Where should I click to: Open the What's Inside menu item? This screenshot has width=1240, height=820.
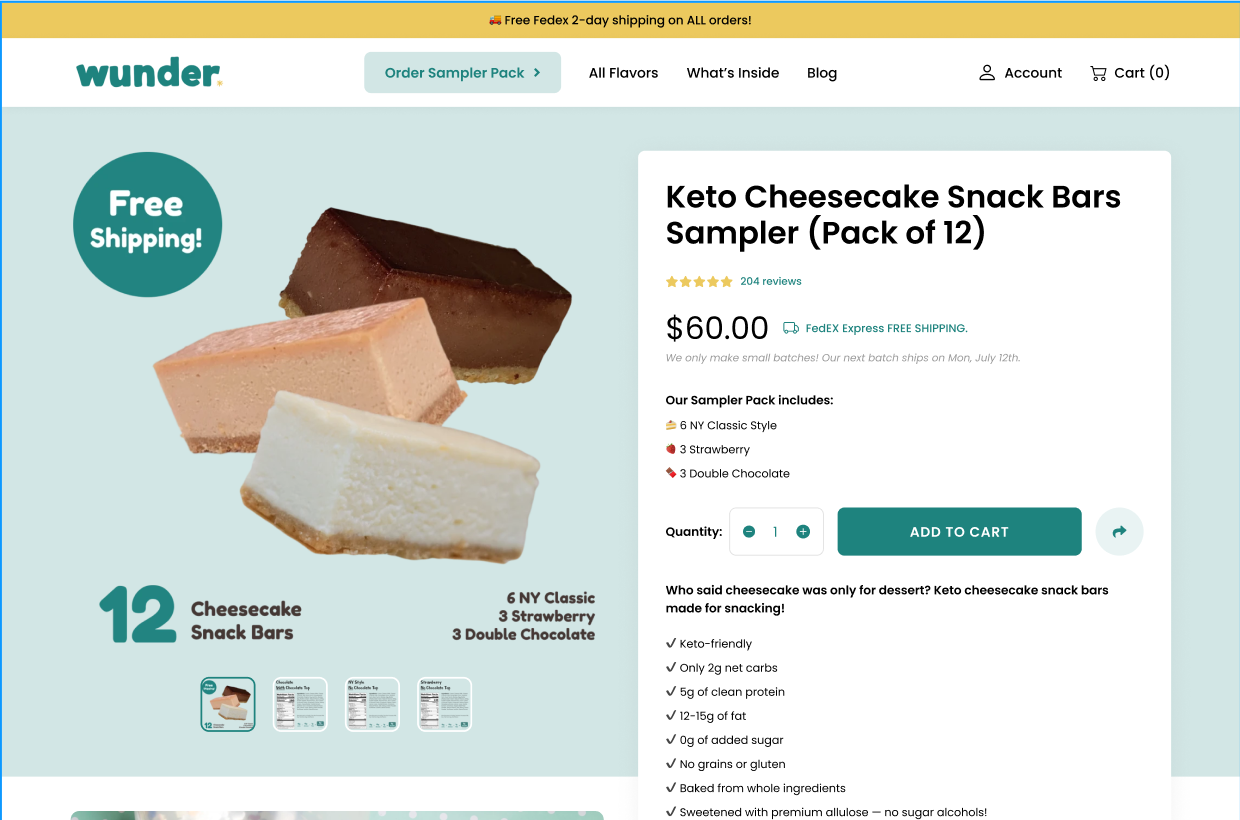[x=732, y=73]
